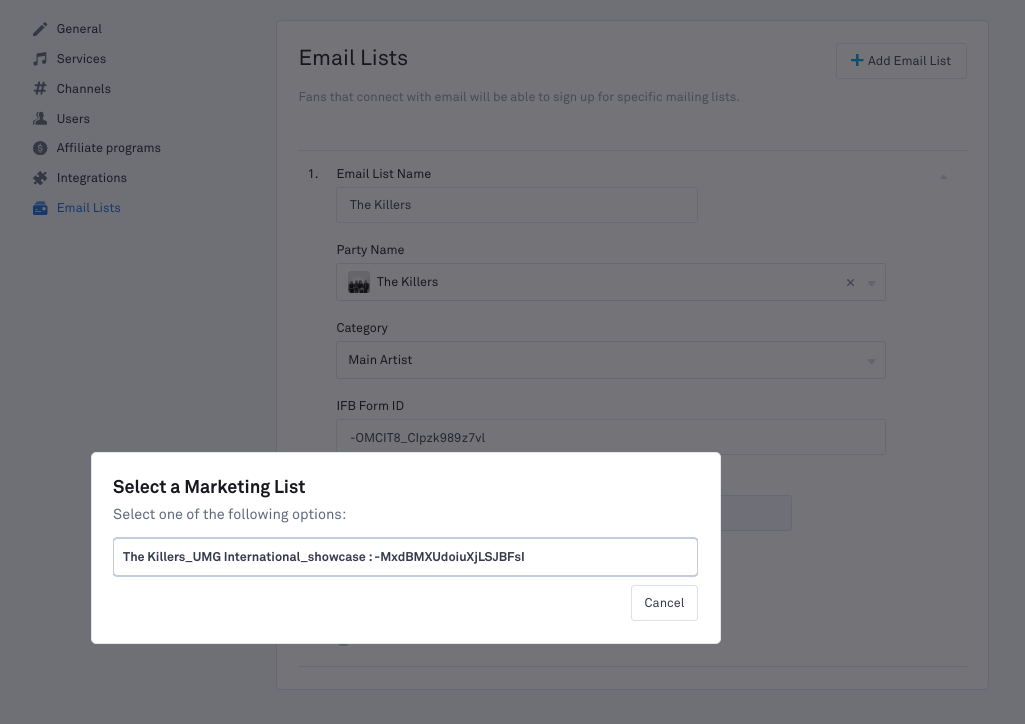Go to Channels section

pyautogui.click(x=84, y=88)
